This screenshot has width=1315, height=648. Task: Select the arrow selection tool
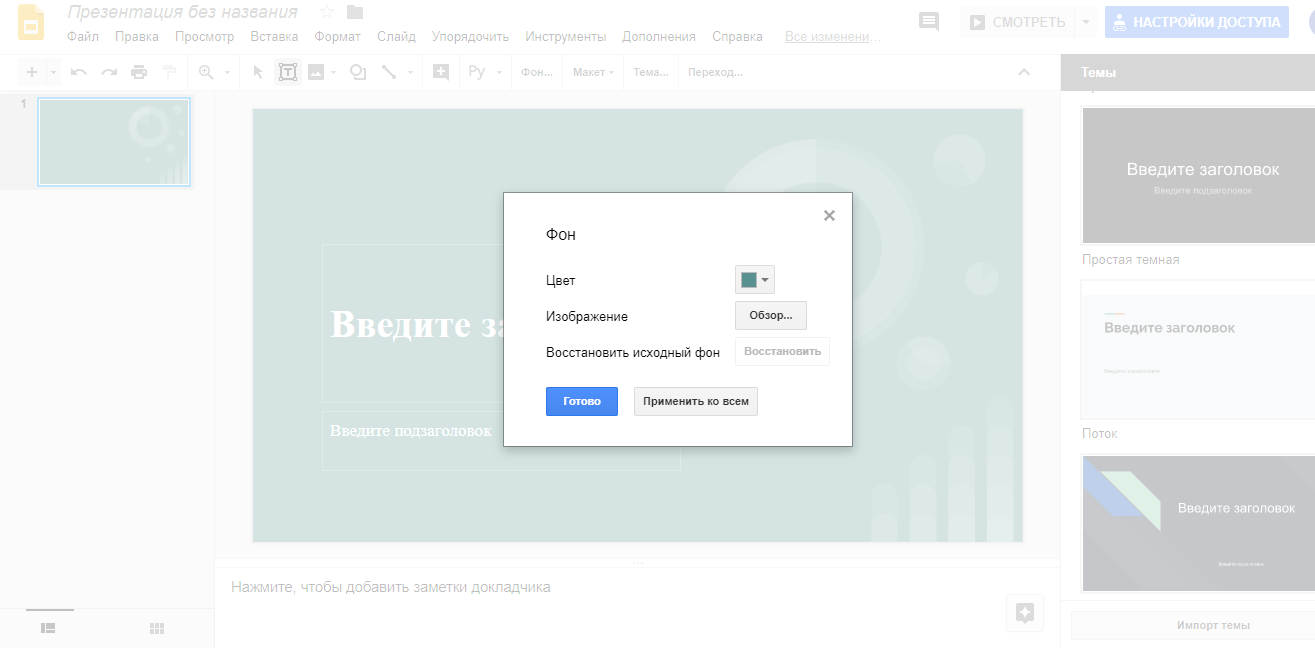[x=256, y=71]
